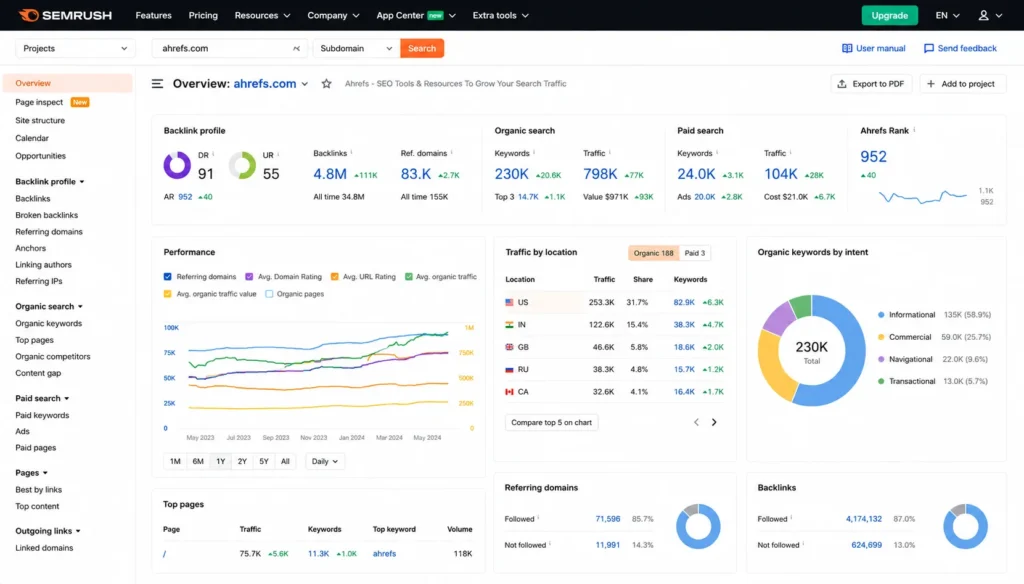Click the DR donut chart icon
Viewport: 1024px width, 584px height.
(x=177, y=165)
